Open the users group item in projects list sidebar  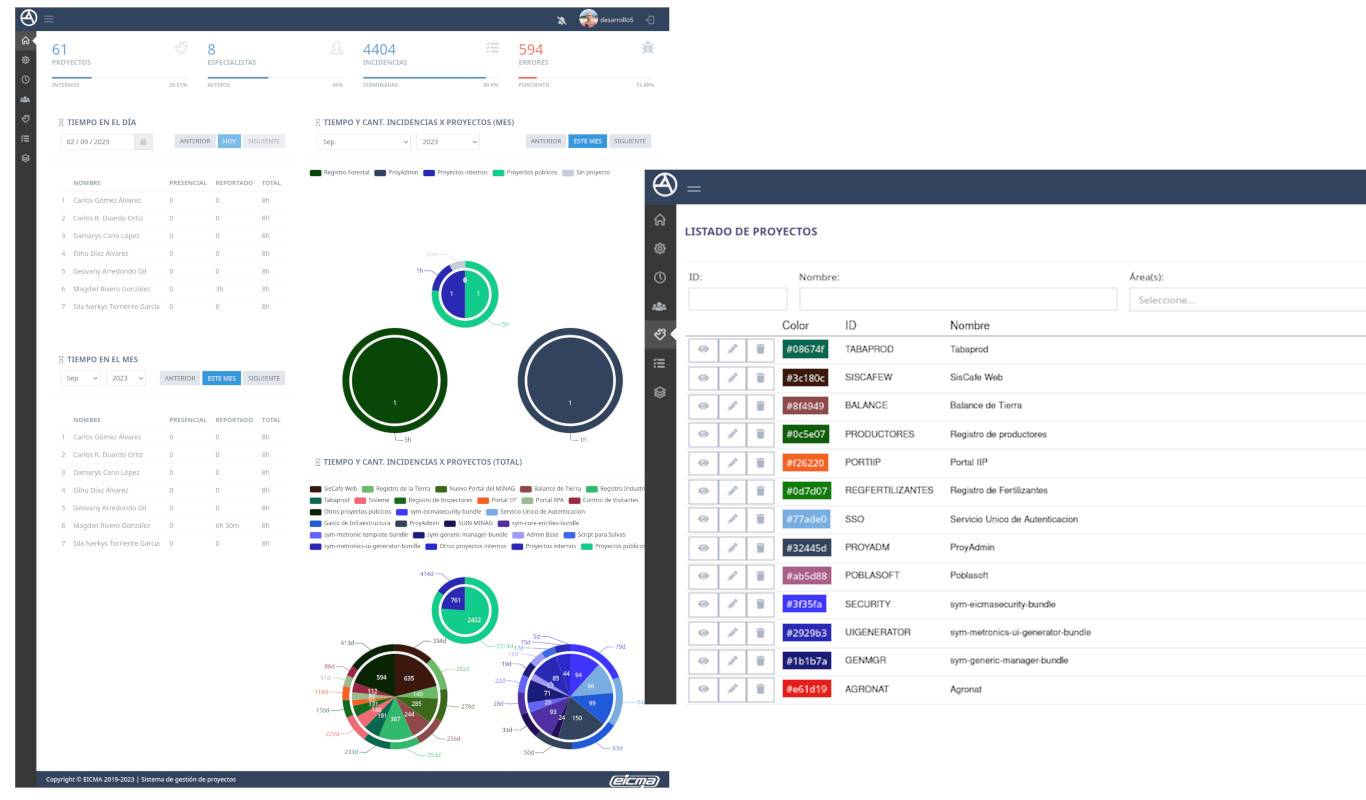[660, 306]
